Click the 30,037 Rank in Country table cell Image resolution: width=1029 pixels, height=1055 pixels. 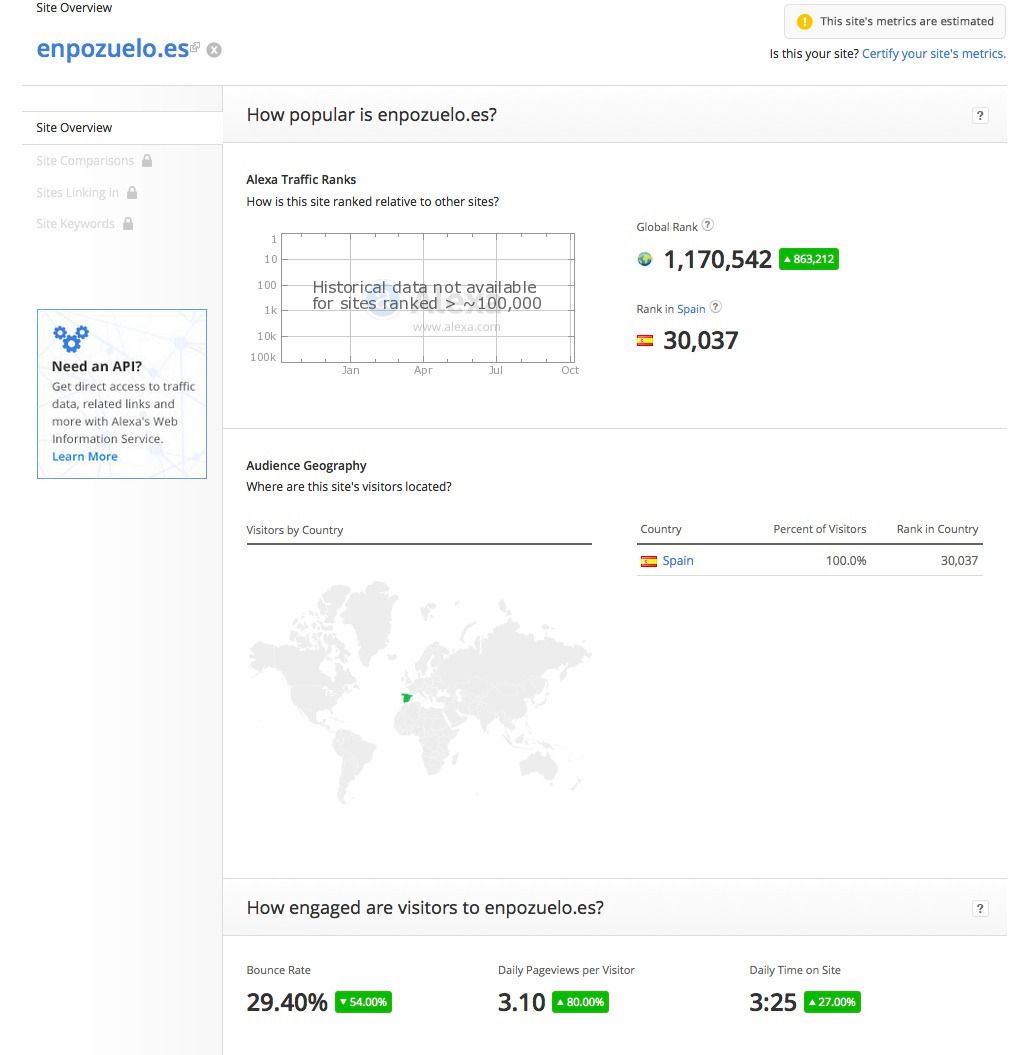point(959,560)
